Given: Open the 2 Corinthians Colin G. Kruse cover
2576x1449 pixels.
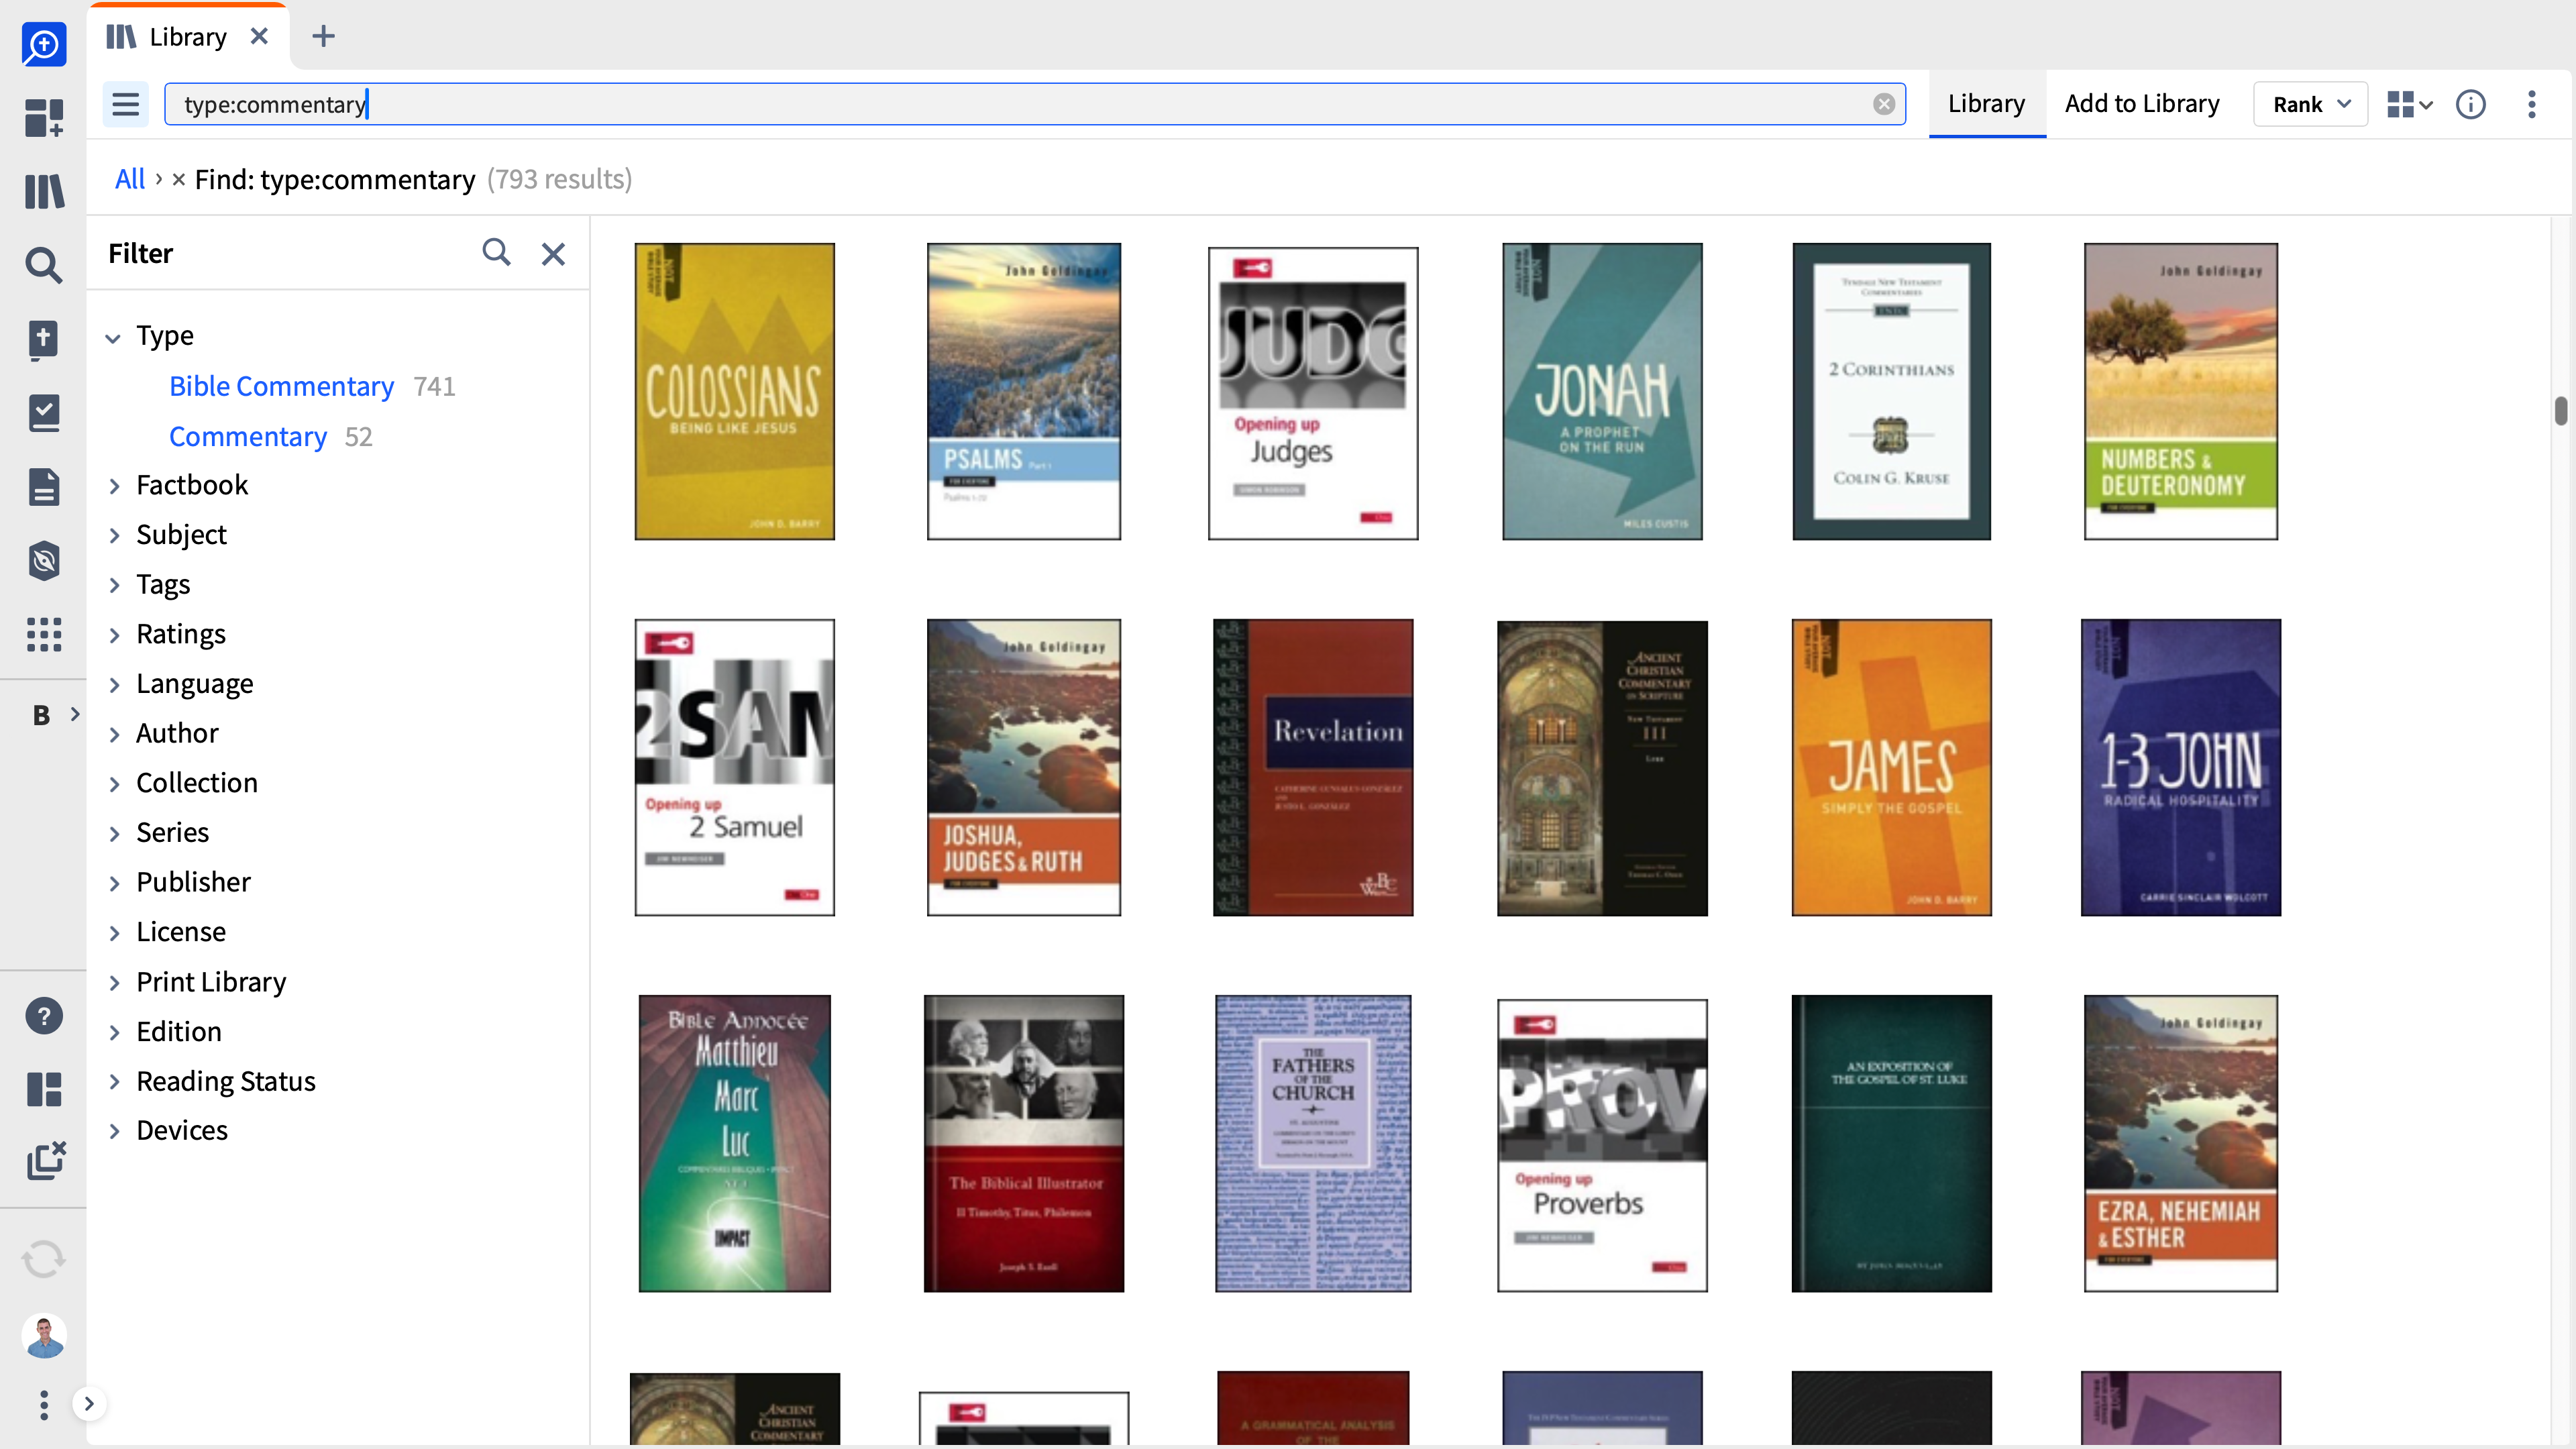Looking at the screenshot, I should coord(1891,391).
